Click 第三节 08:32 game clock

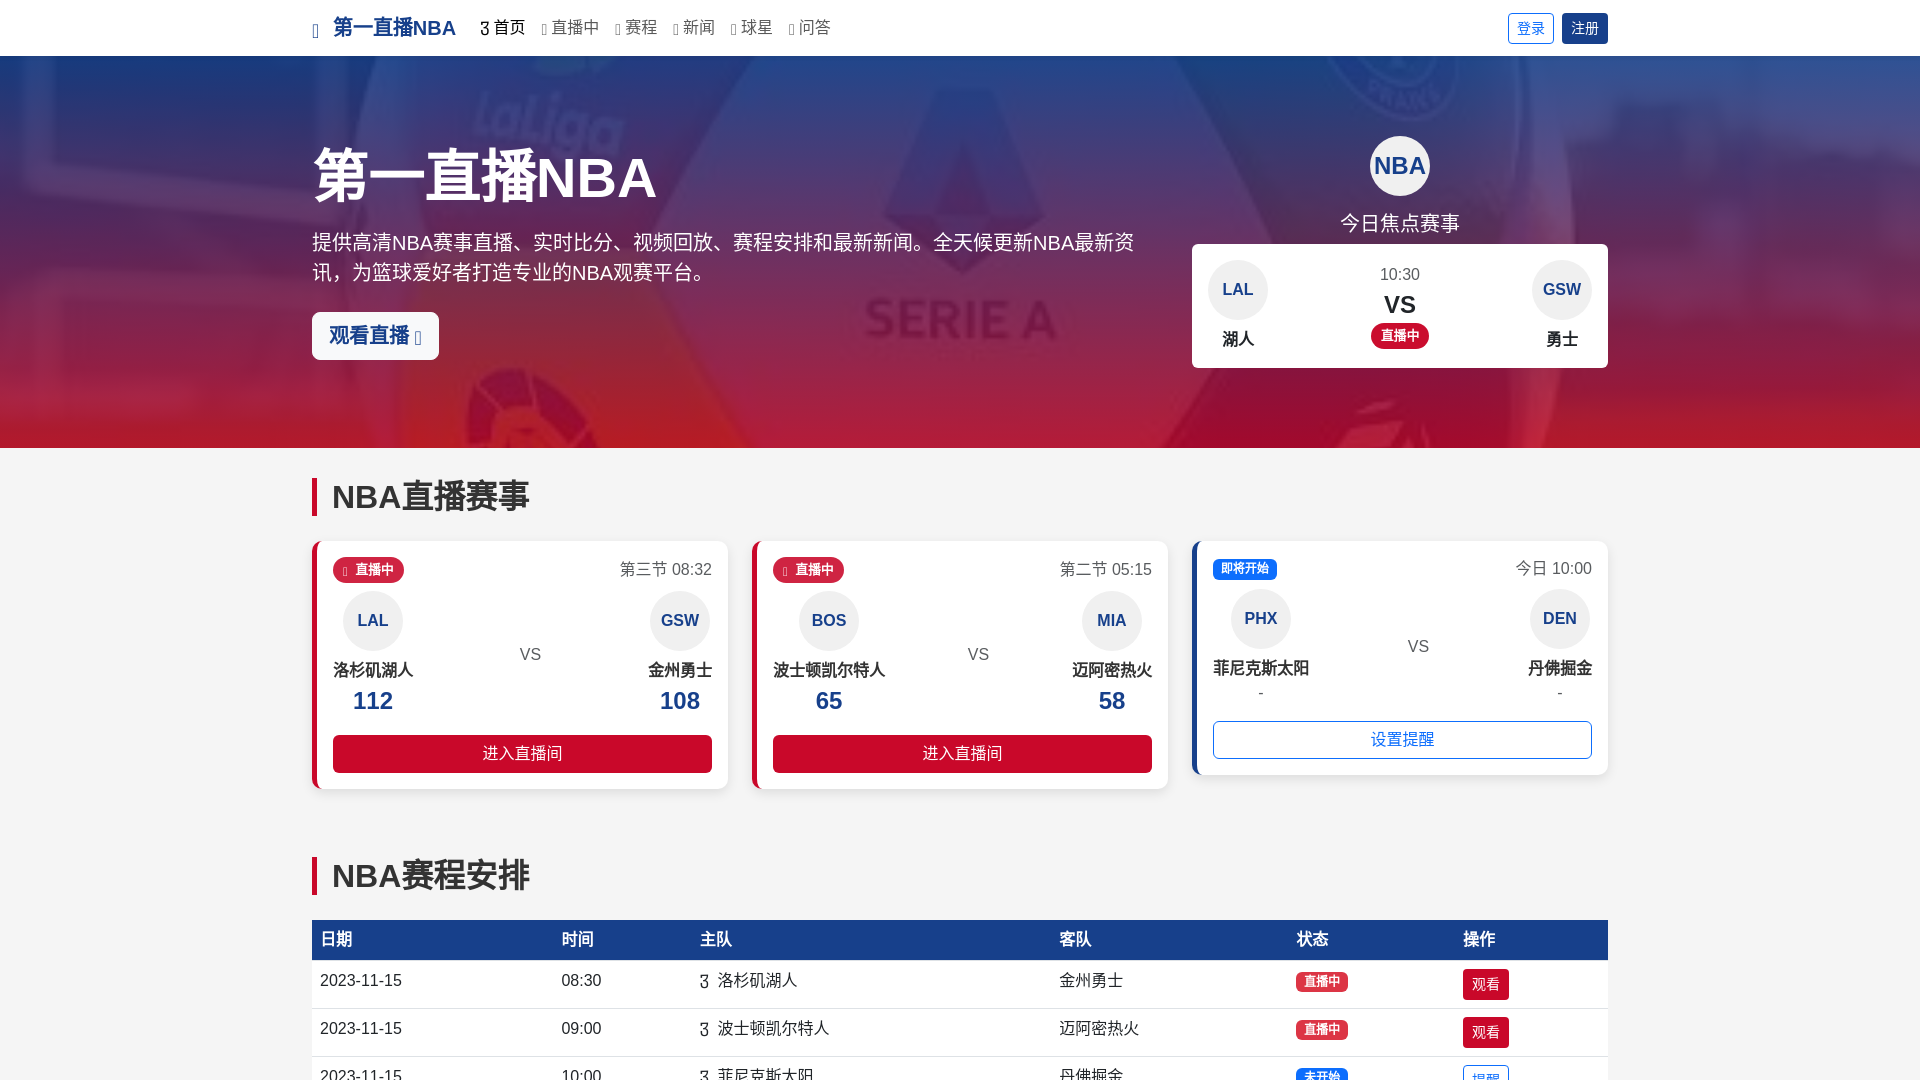click(666, 570)
